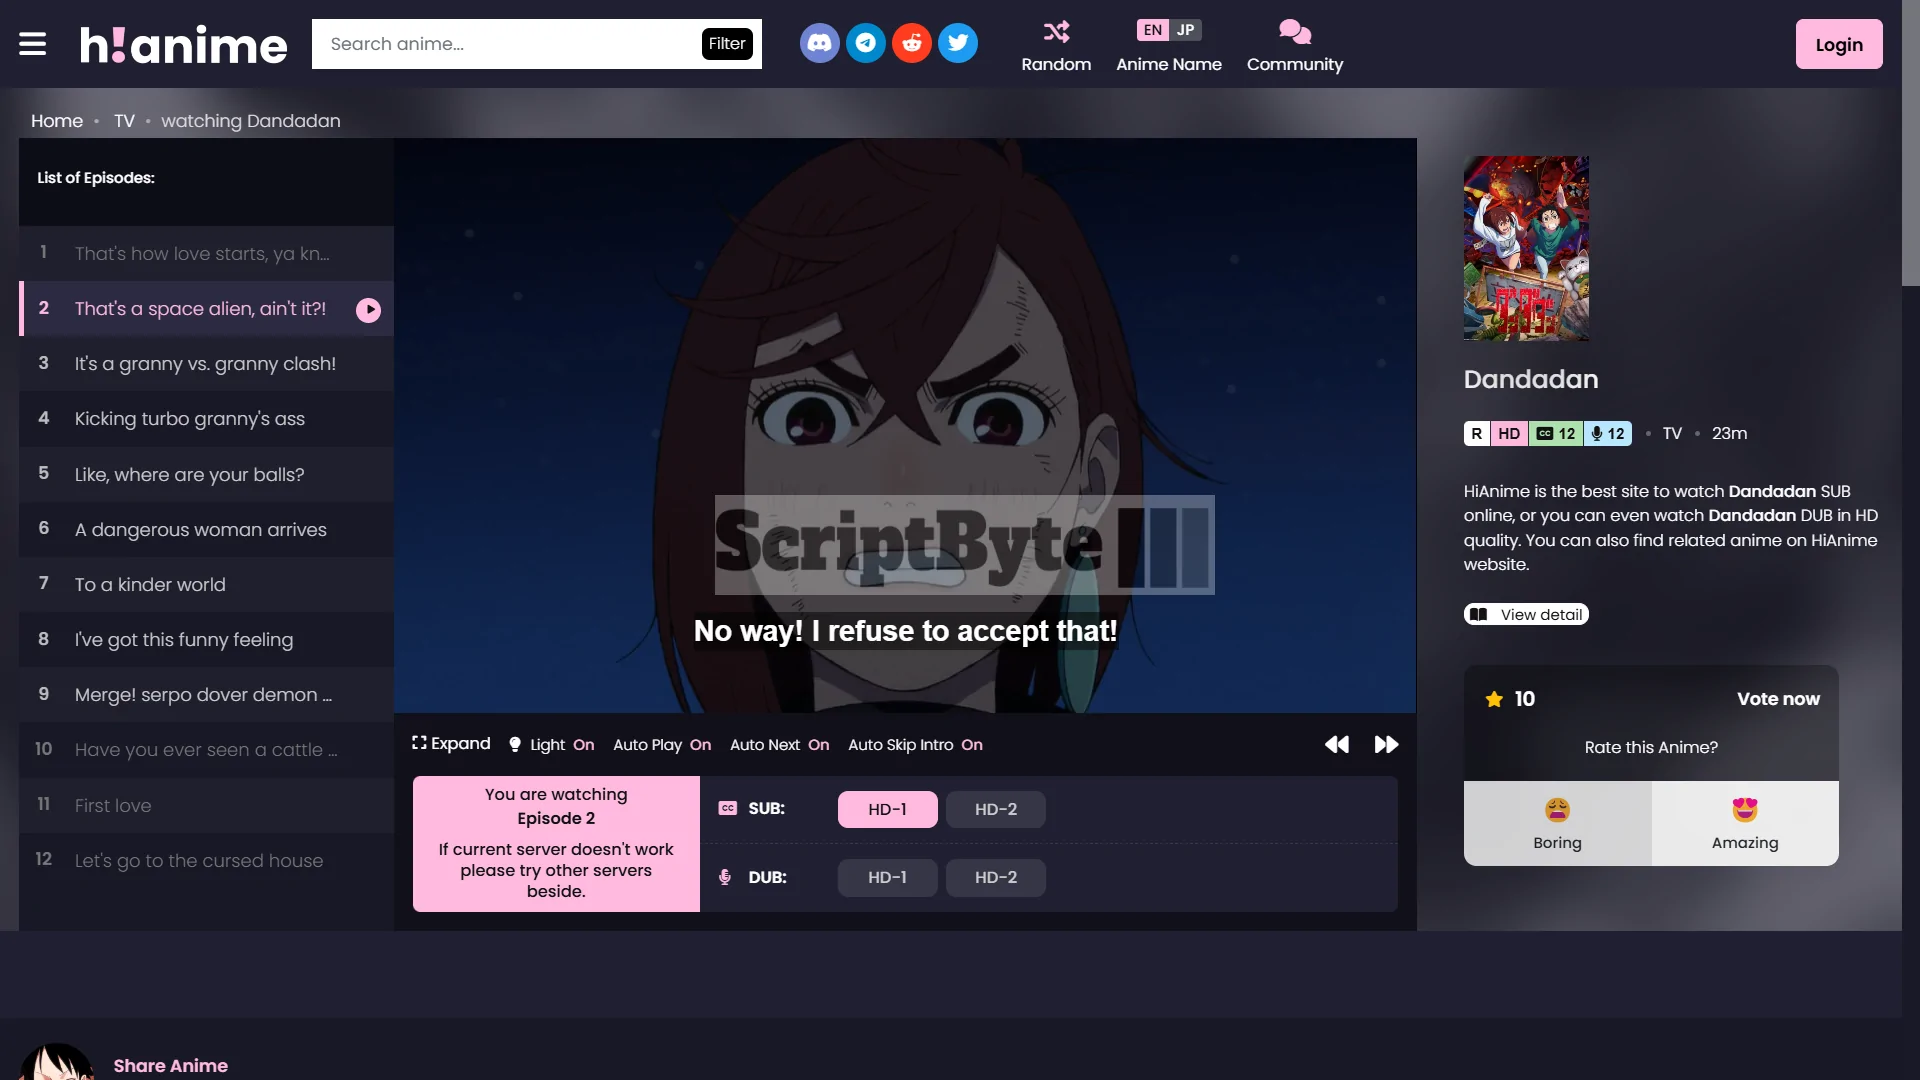Open the Reddit social icon
Viewport: 1920px width, 1080px height.
[911, 43]
